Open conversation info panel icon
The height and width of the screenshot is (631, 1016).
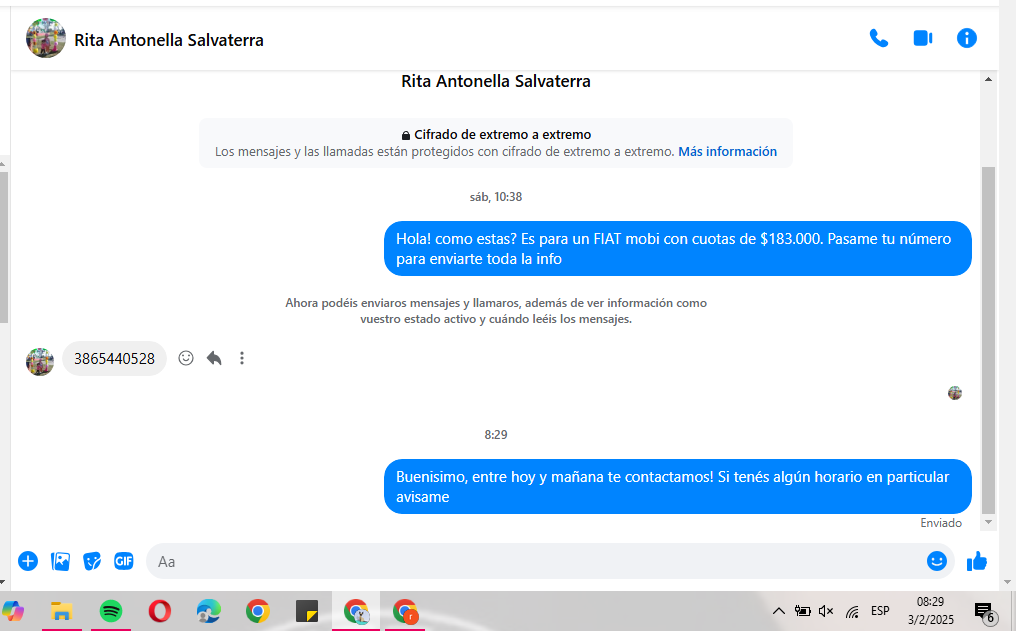(x=967, y=38)
